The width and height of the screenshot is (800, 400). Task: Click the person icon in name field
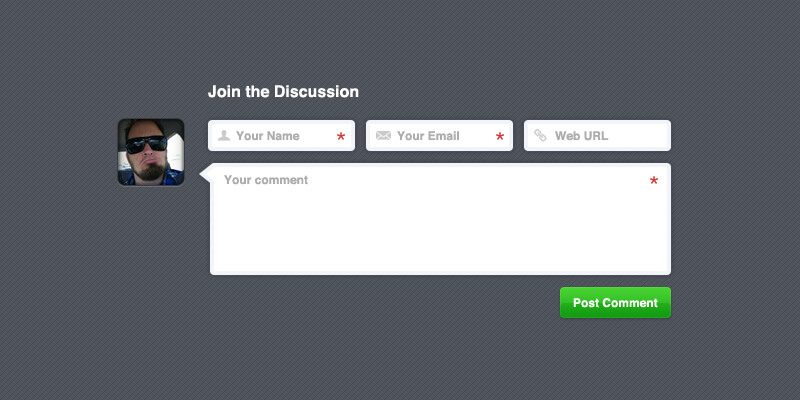[x=224, y=136]
